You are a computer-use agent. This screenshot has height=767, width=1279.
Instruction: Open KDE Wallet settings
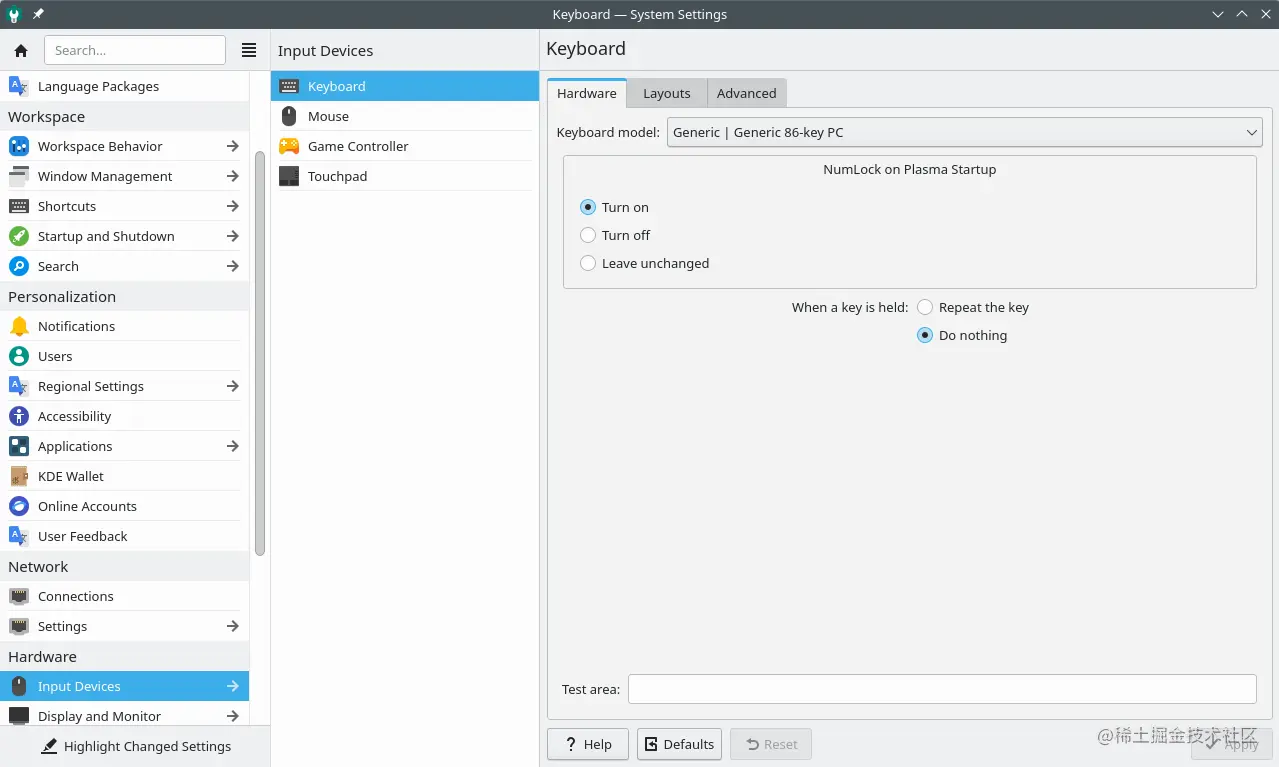(x=124, y=476)
